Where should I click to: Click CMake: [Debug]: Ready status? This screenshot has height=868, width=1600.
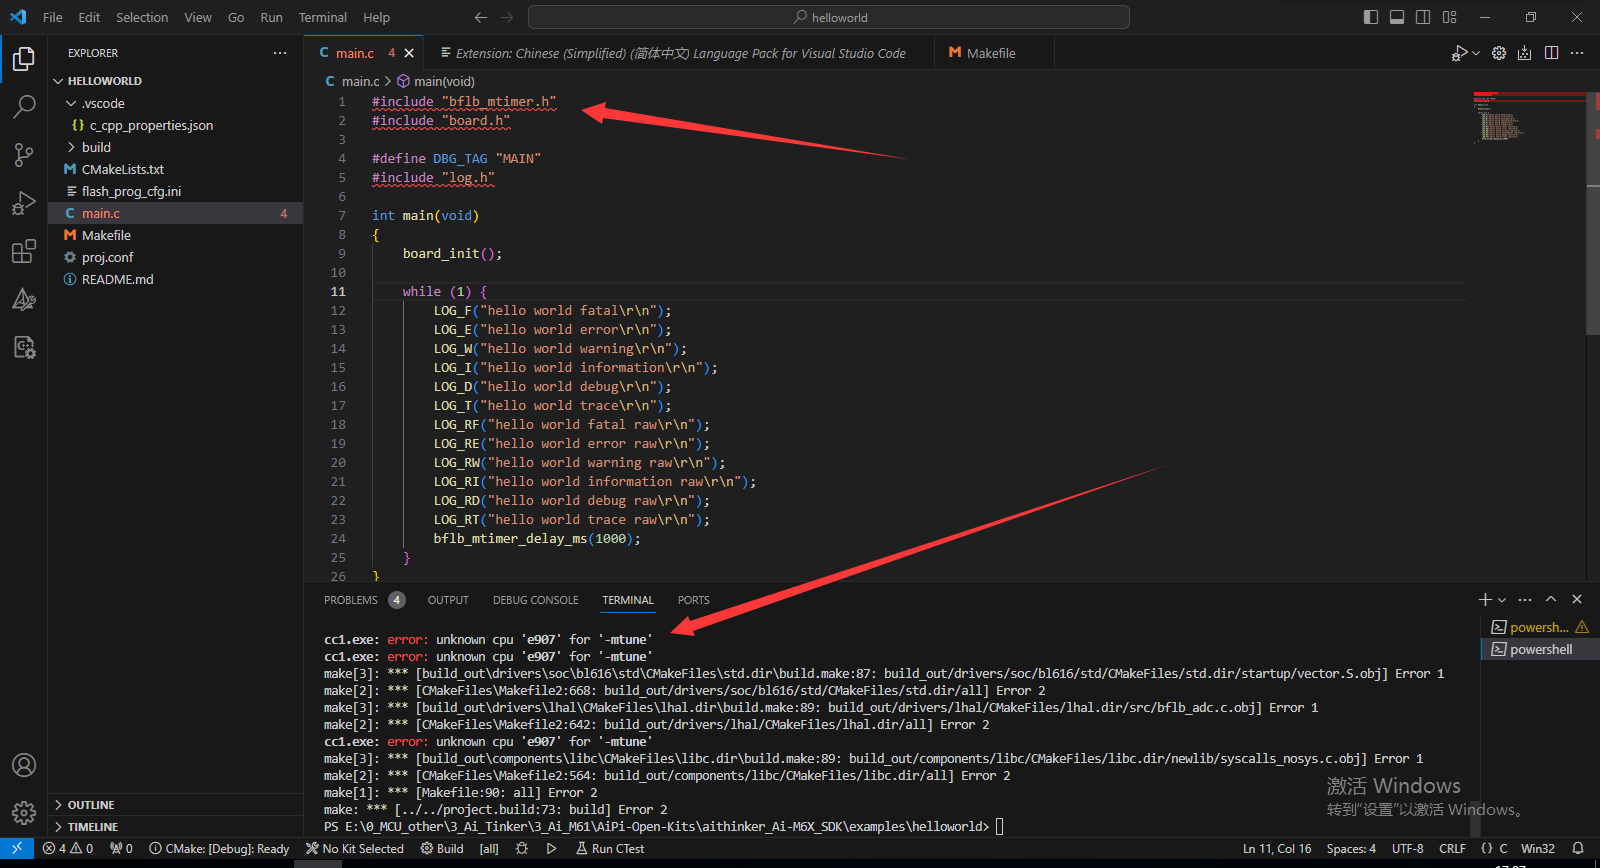tap(219, 848)
